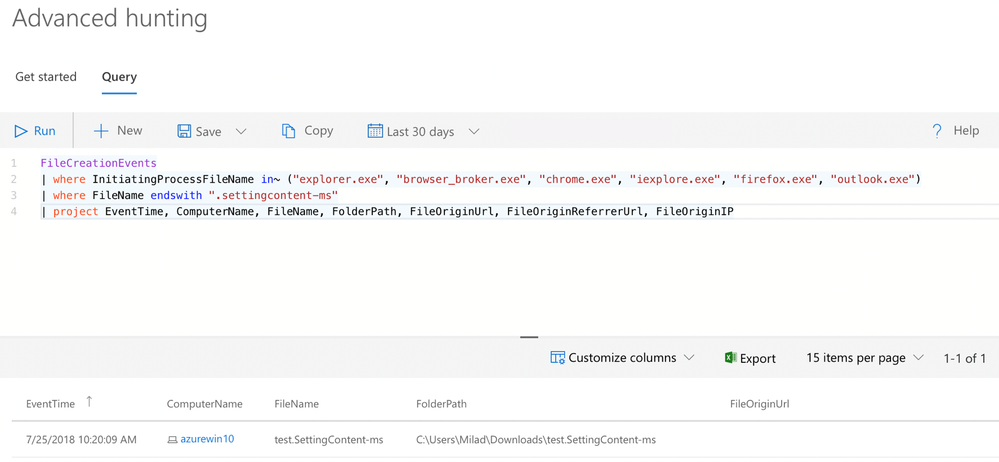Click FileOriginIP at the end of line 4

(695, 212)
